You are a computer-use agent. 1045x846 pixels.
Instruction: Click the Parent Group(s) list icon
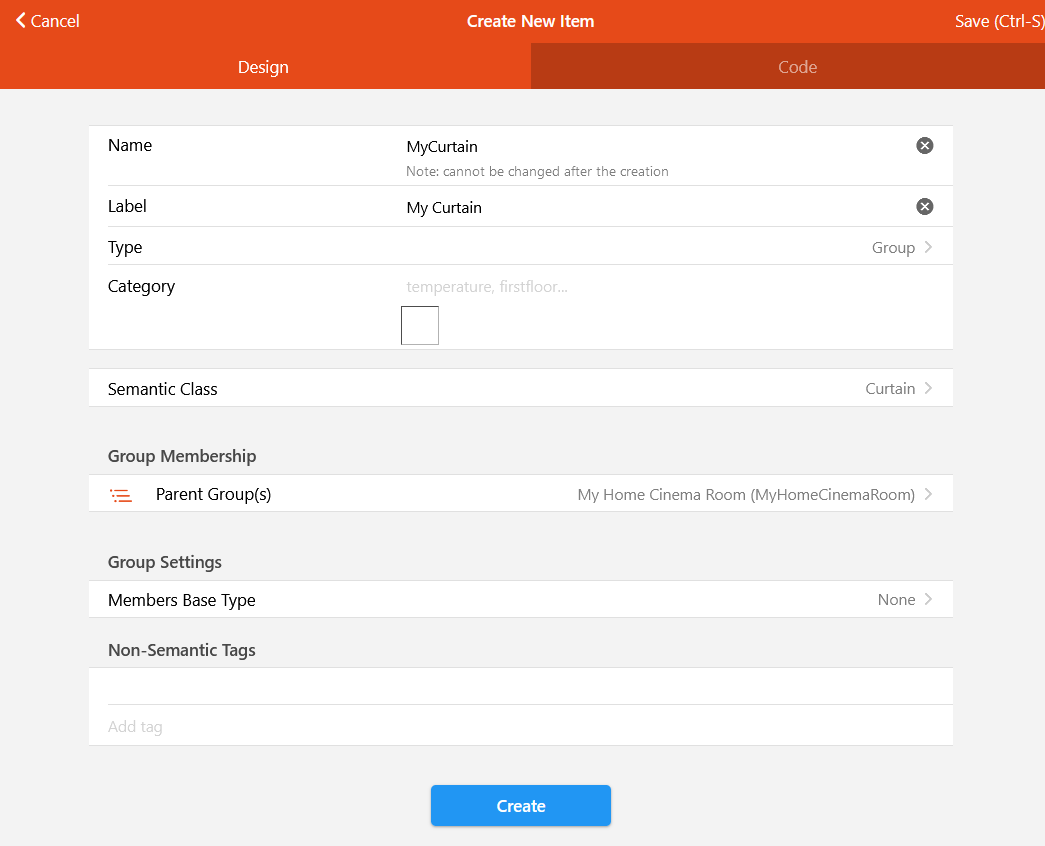coord(121,495)
